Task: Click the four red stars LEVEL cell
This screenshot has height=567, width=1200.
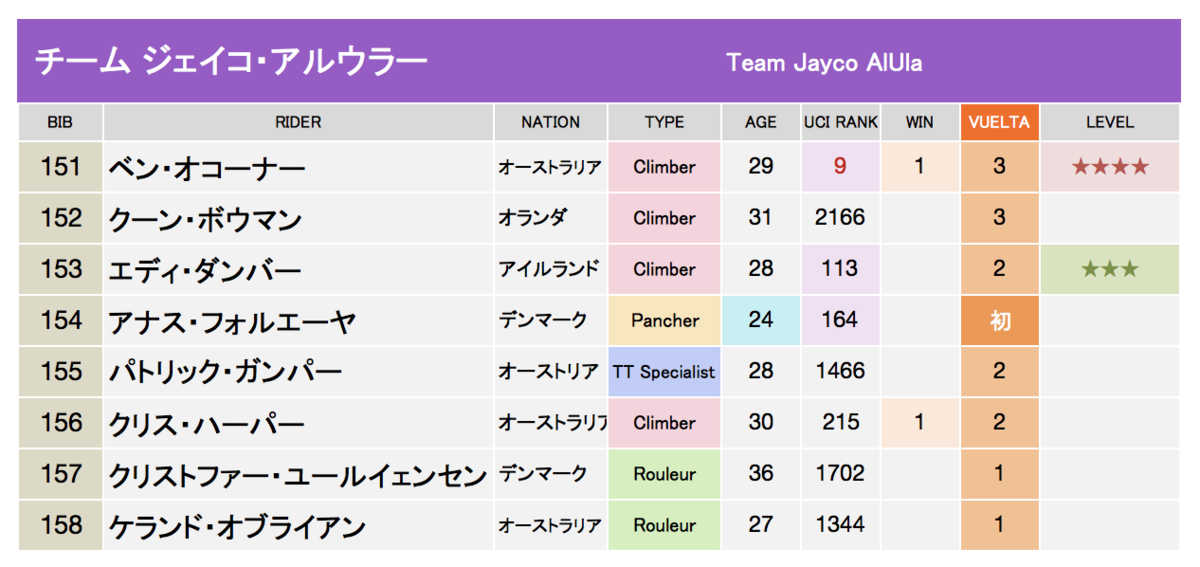Action: click(x=1110, y=167)
